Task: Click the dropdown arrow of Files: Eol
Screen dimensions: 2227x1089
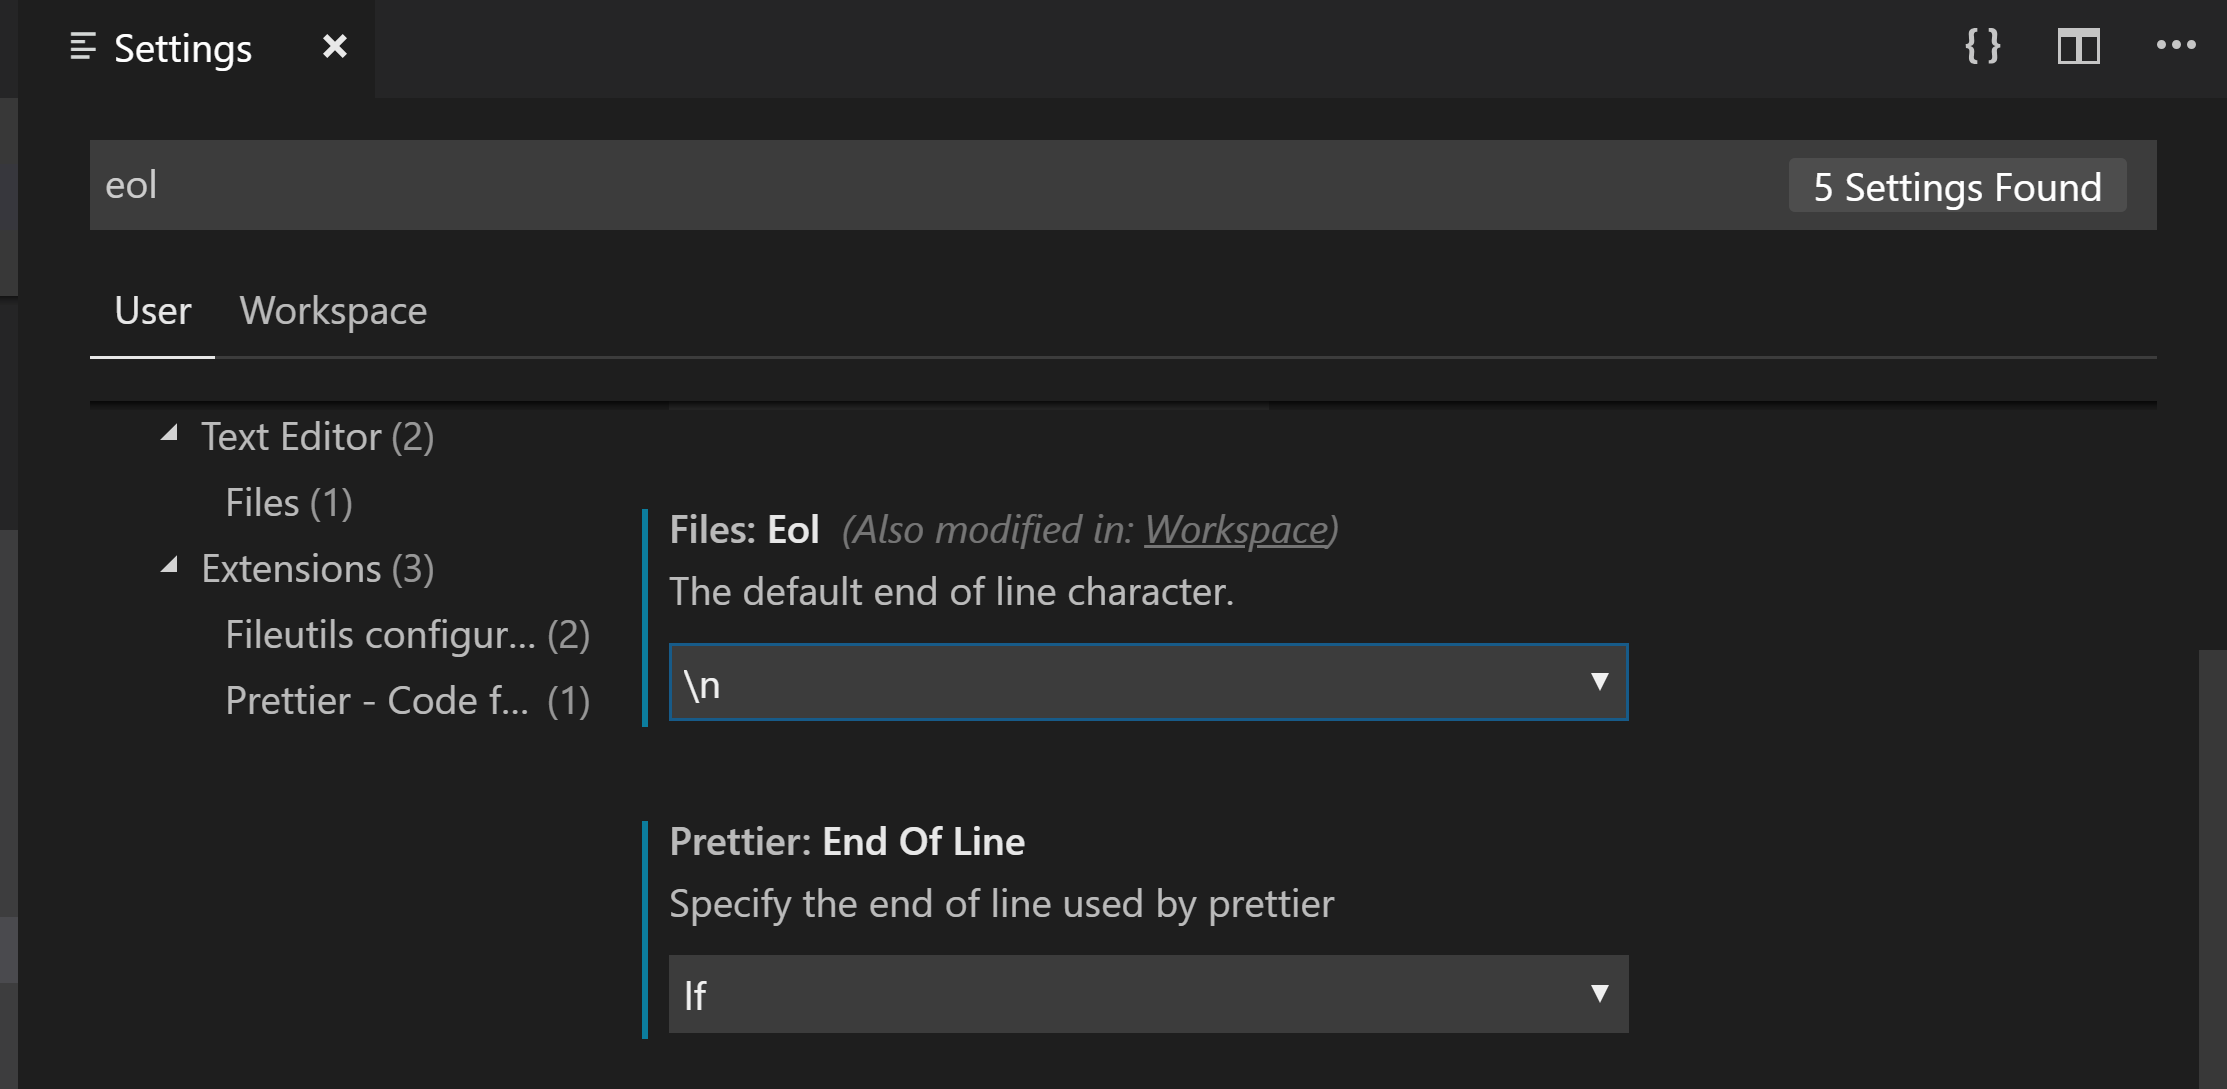Action: [1600, 681]
